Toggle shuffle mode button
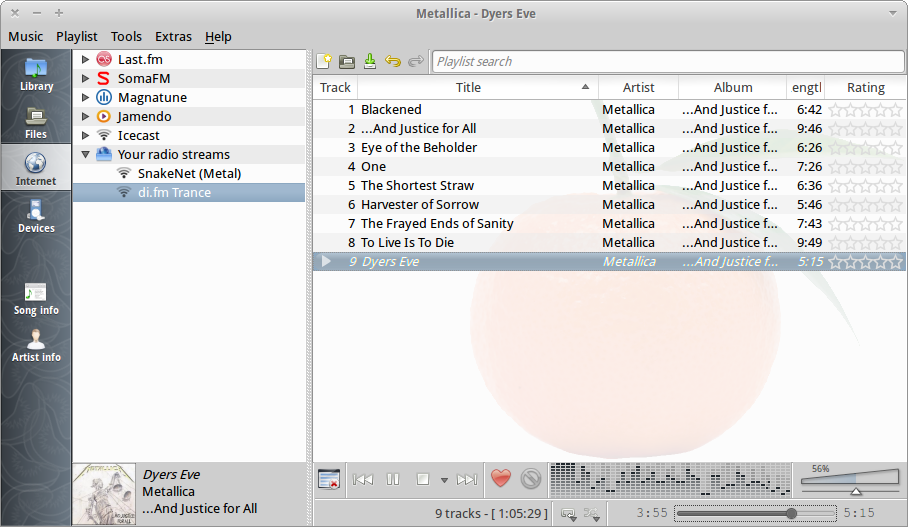The height and width of the screenshot is (527, 908). [x=592, y=514]
